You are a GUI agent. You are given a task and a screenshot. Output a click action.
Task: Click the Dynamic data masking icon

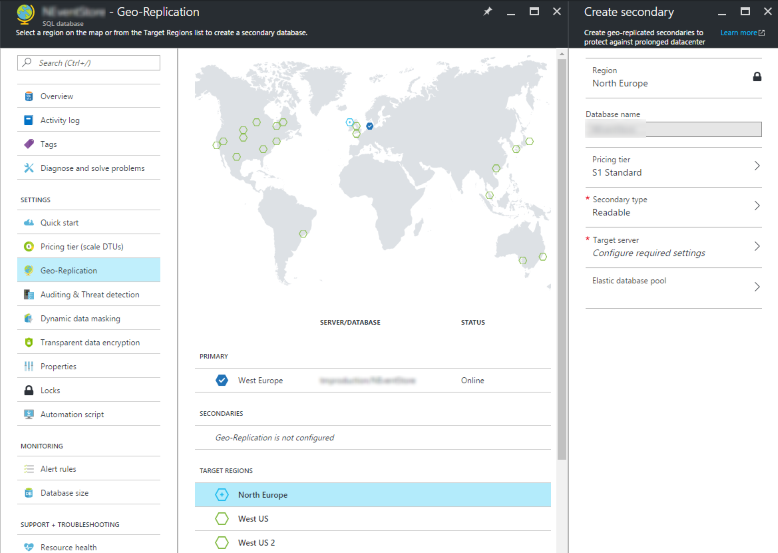point(29,318)
